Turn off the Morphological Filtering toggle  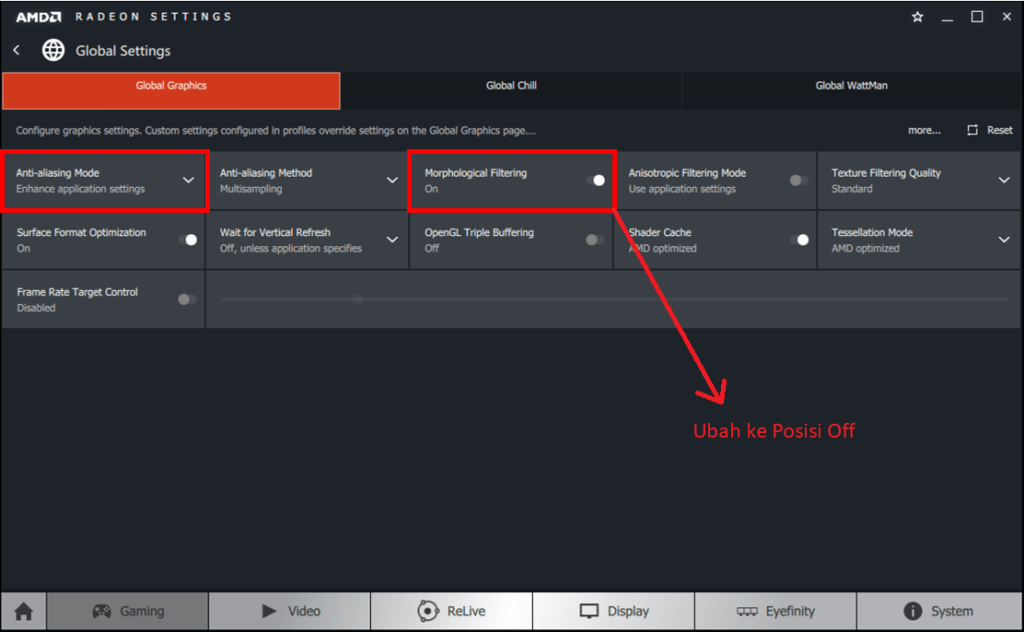point(596,180)
